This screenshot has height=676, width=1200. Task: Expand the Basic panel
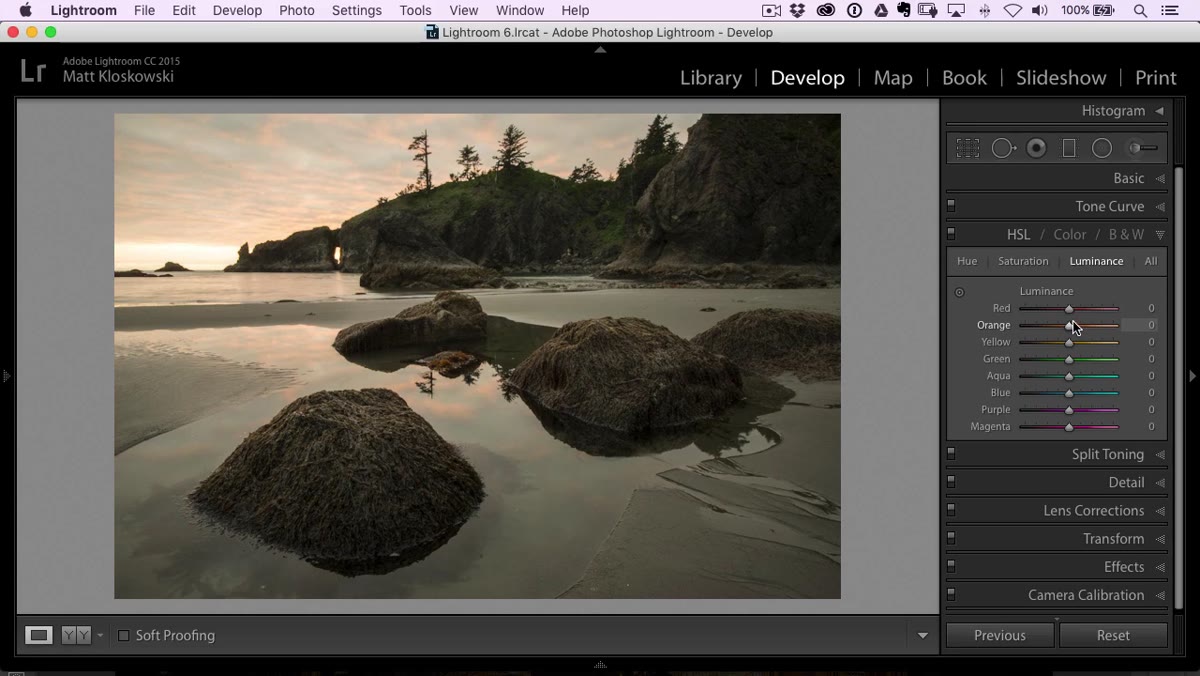(x=1160, y=179)
